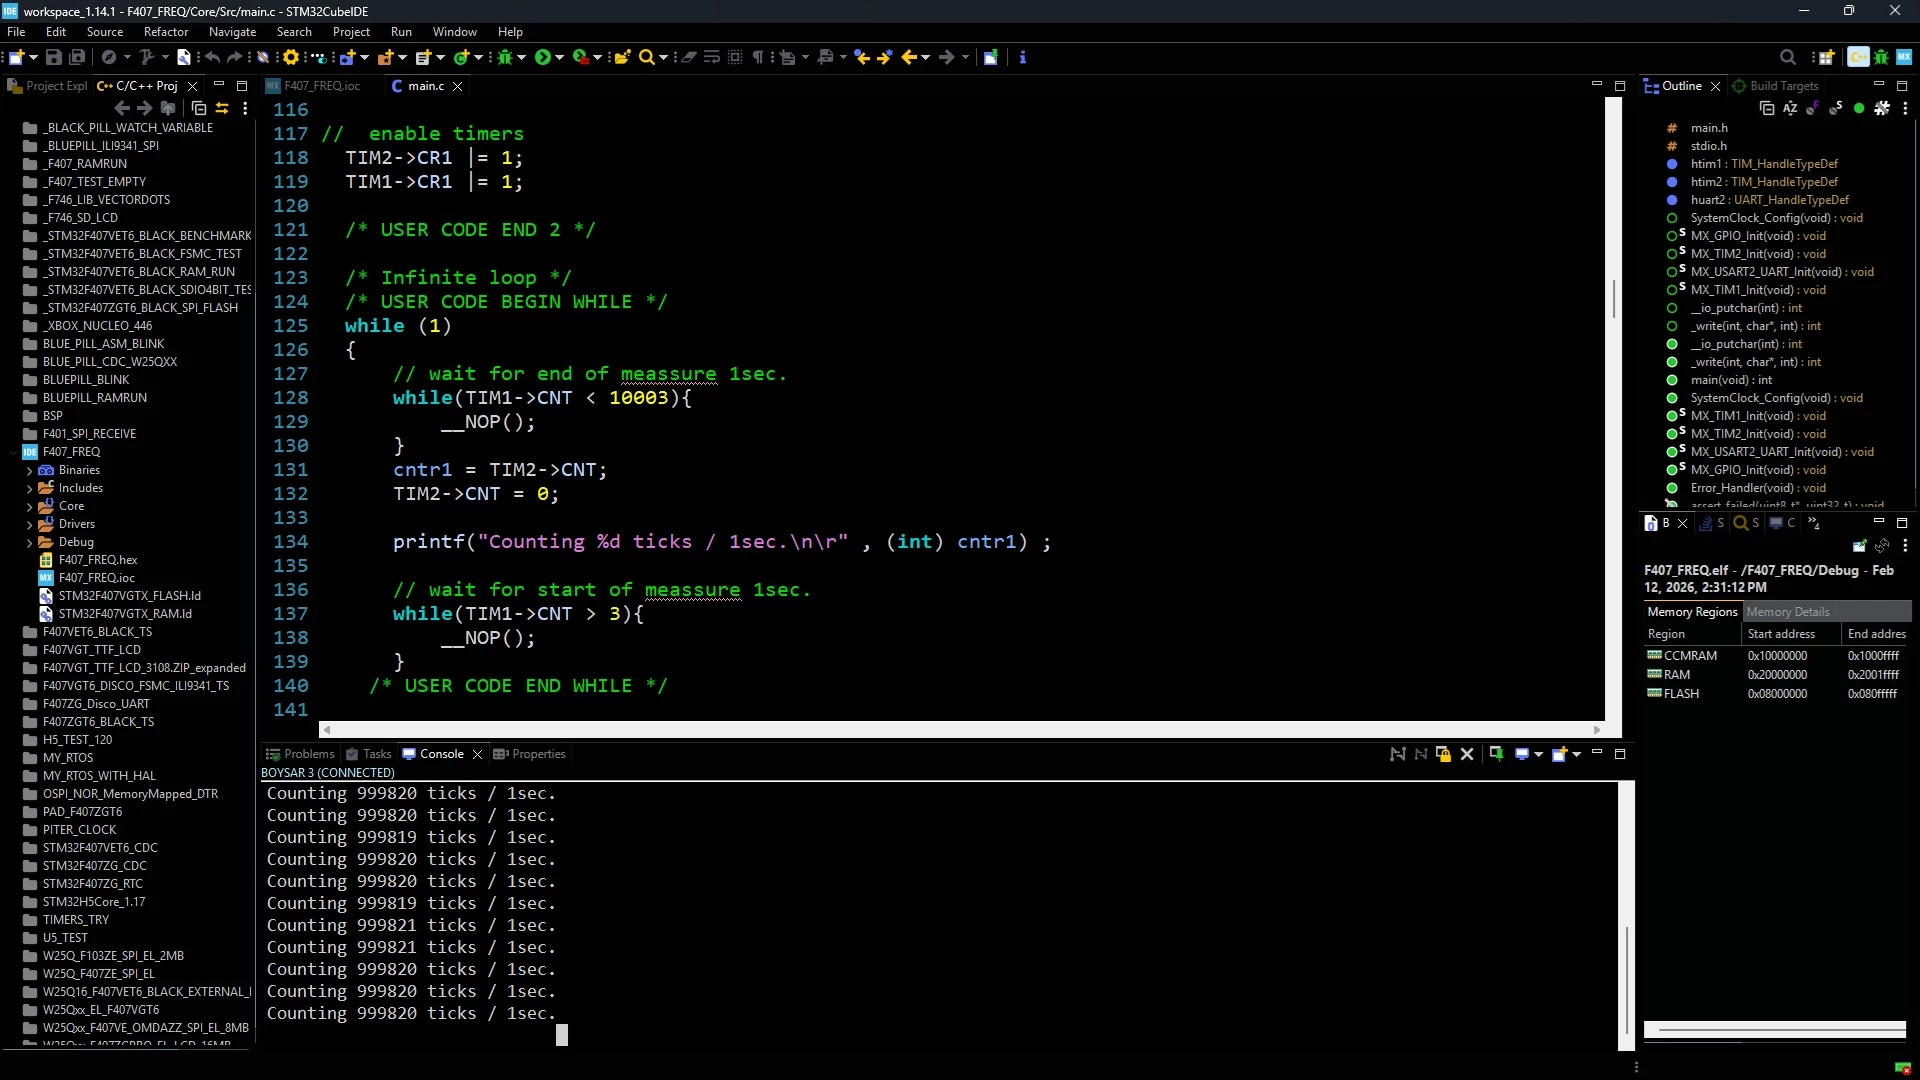Click the Undo arrow in toolbar

[x=212, y=57]
